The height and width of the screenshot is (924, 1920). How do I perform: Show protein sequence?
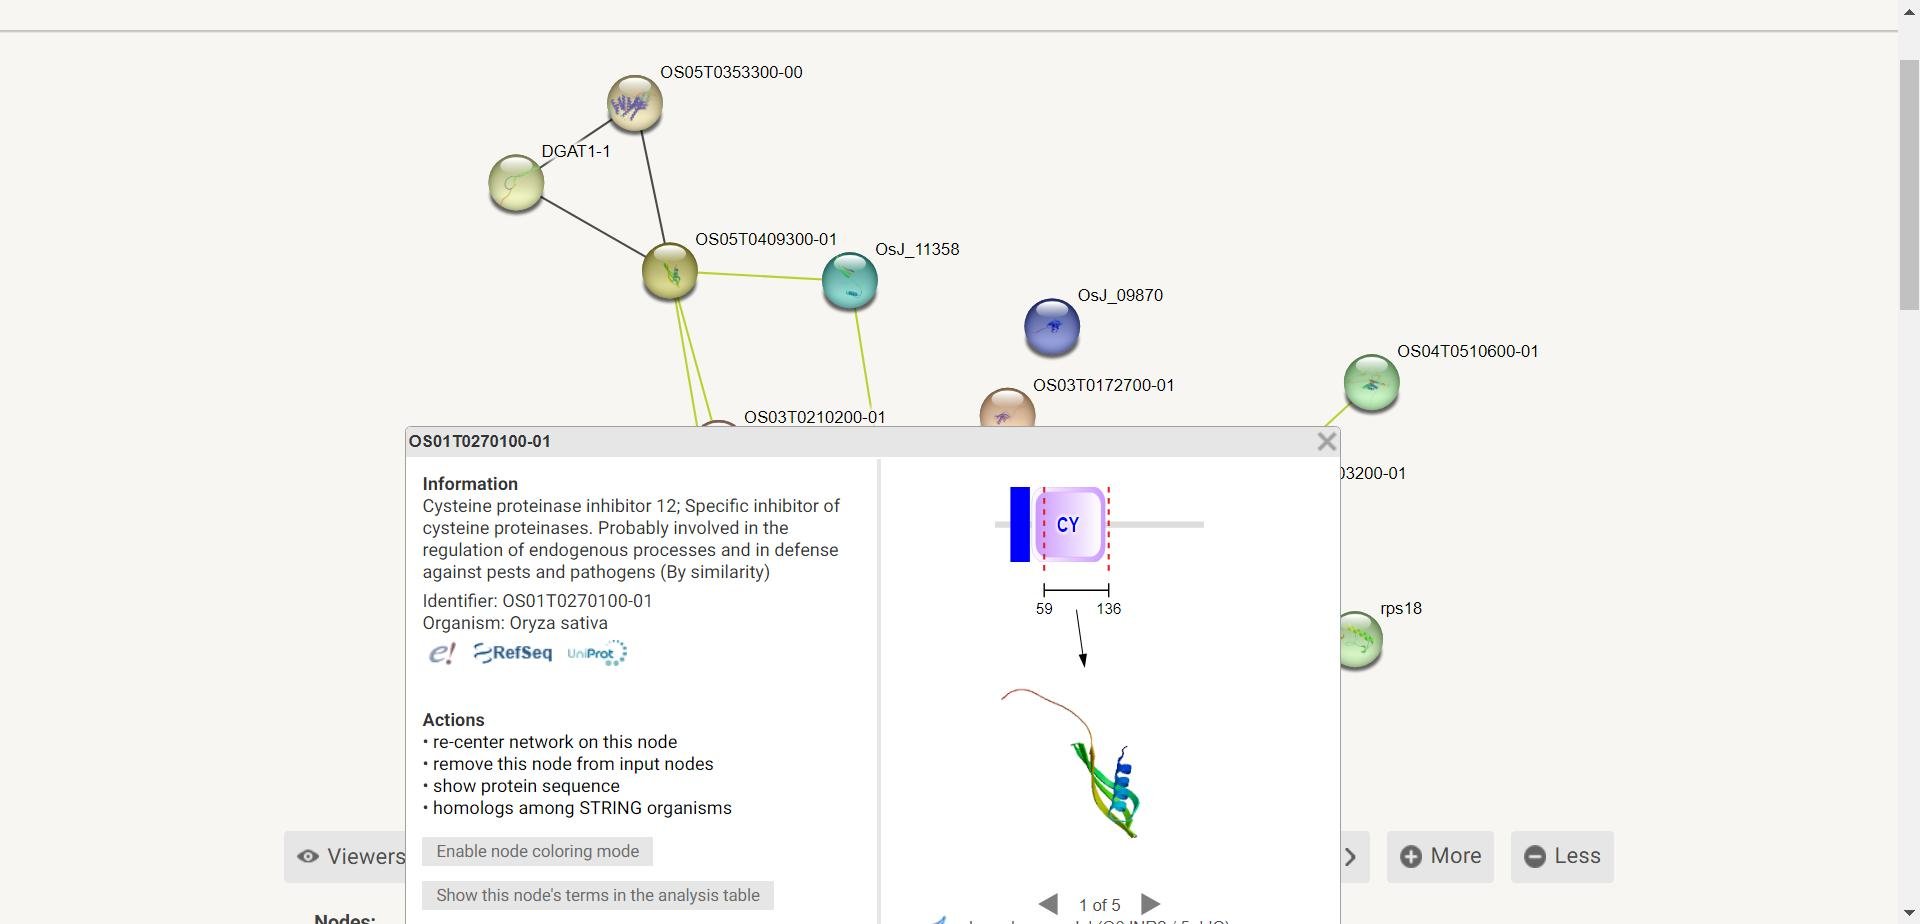coord(526,786)
